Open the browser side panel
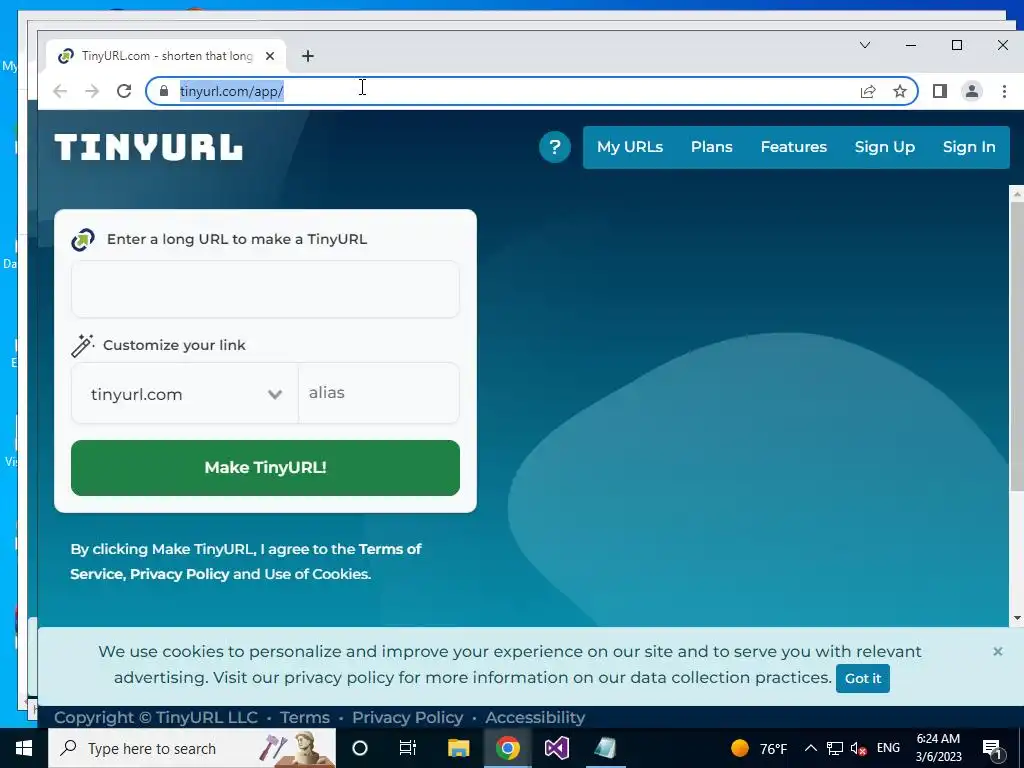Screen dimensions: 1024x768 click(x=940, y=91)
